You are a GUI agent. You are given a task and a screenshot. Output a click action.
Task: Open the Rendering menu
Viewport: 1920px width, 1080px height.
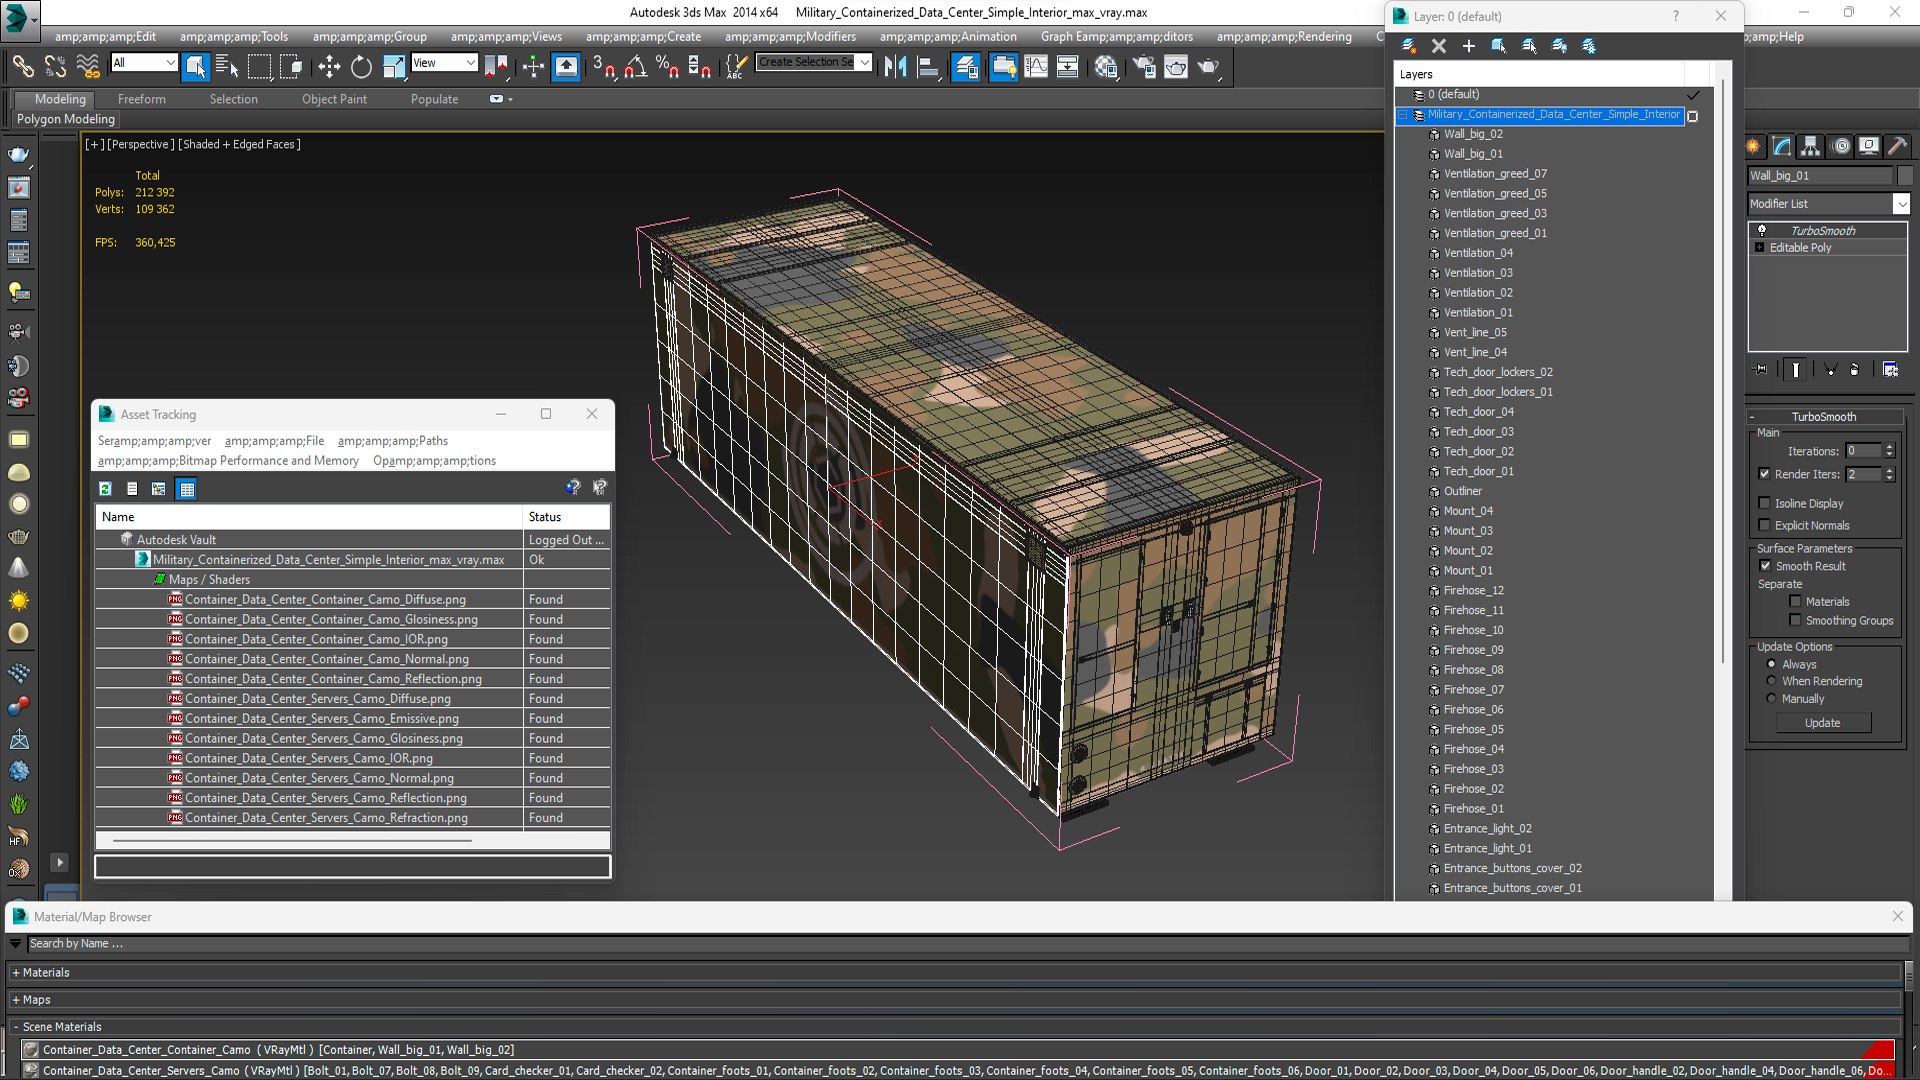click(x=1284, y=36)
